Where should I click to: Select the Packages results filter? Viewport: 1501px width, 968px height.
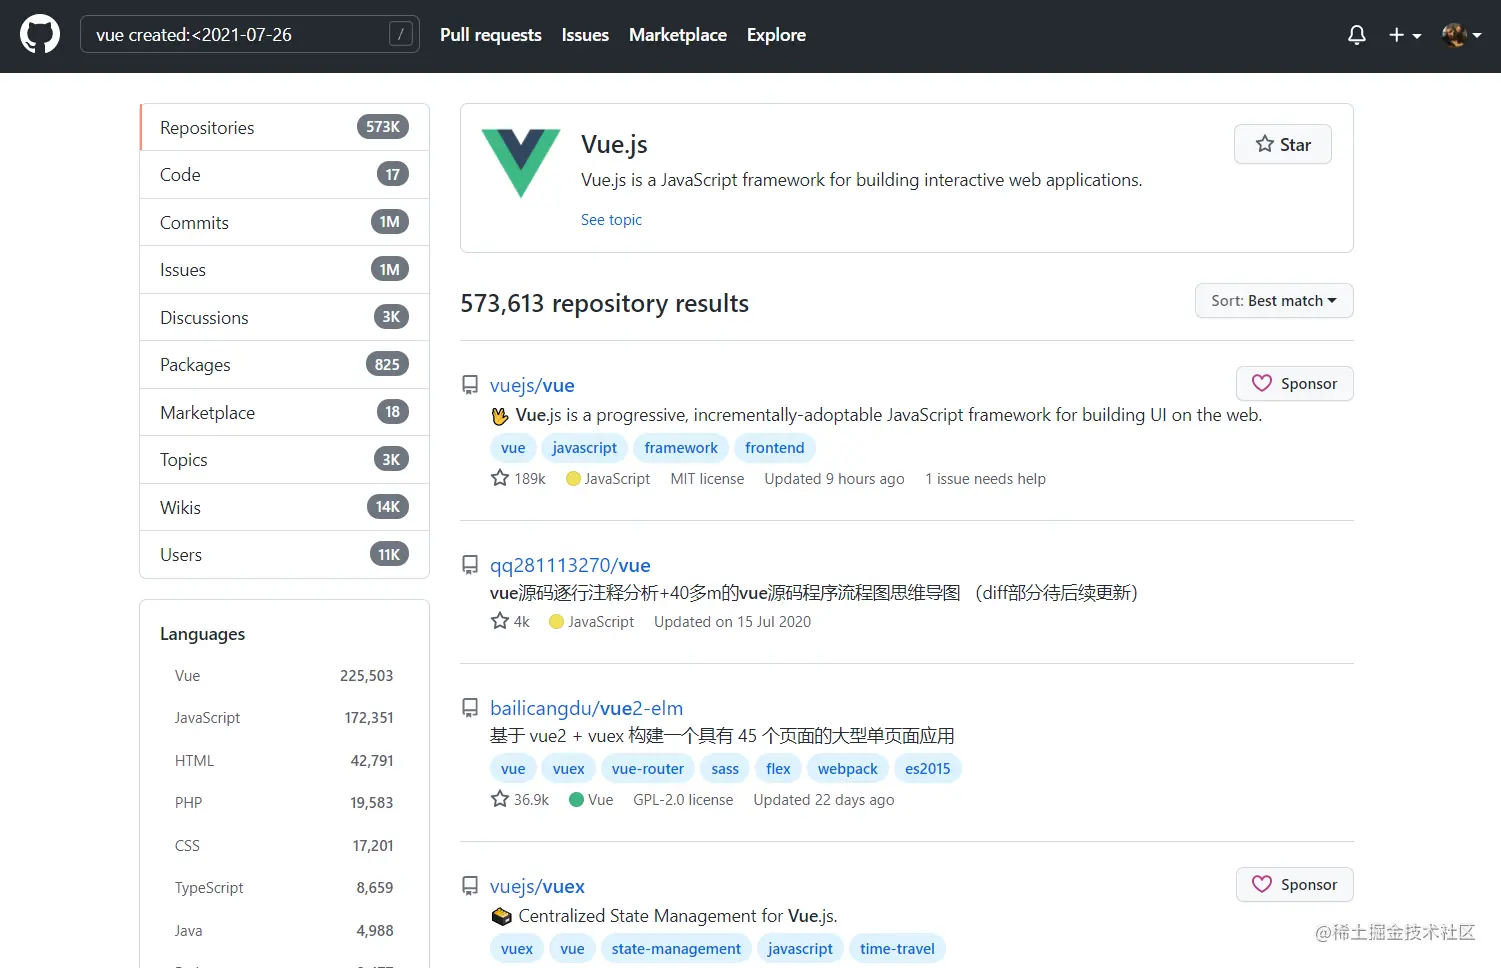(285, 365)
